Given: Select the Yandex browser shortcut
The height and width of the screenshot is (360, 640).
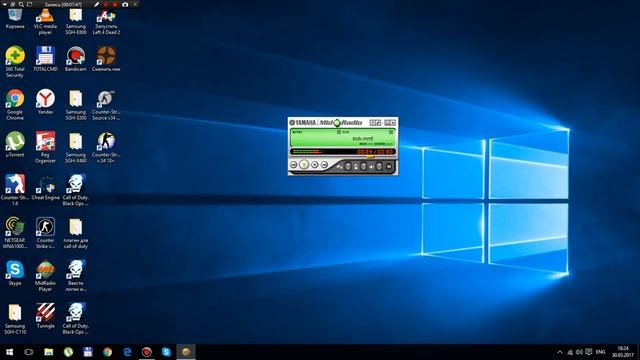Looking at the screenshot, I should [x=45, y=102].
